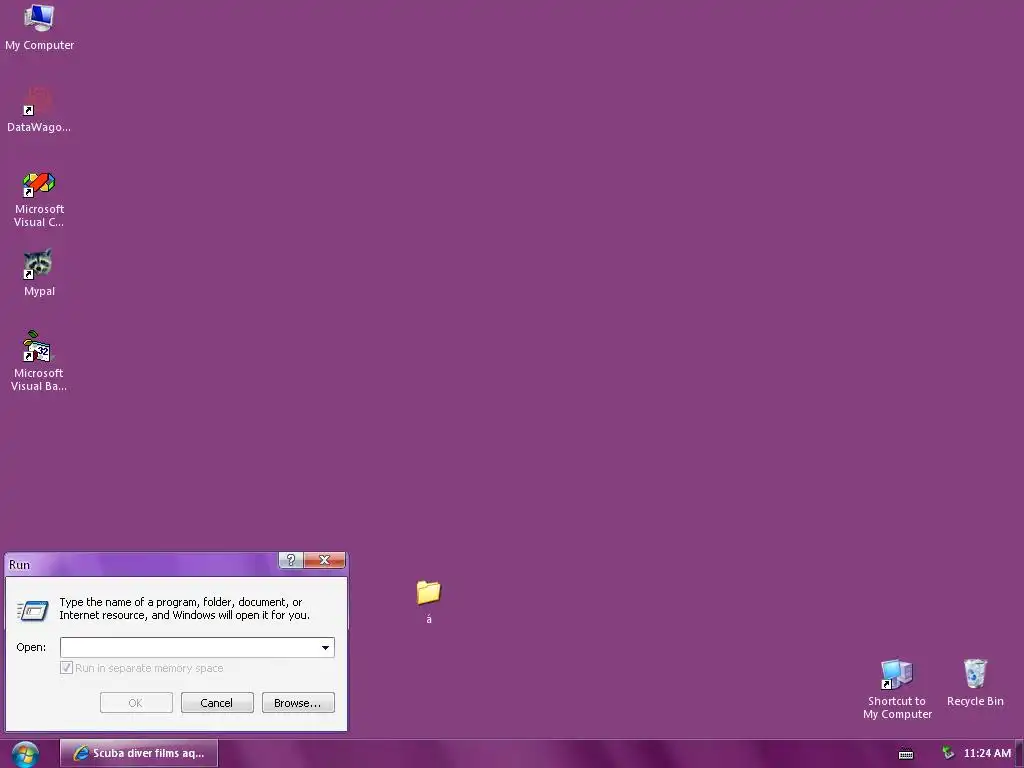Select the folder named á on desktop
The image size is (1024, 768).
point(428,601)
